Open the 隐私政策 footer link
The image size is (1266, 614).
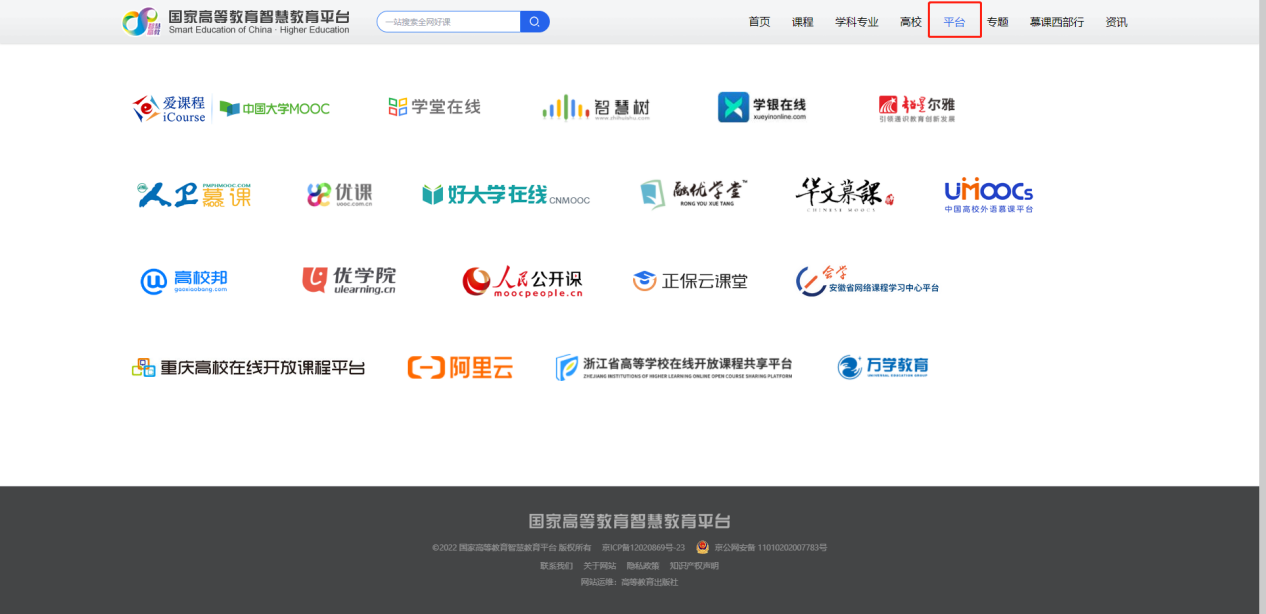click(x=642, y=566)
